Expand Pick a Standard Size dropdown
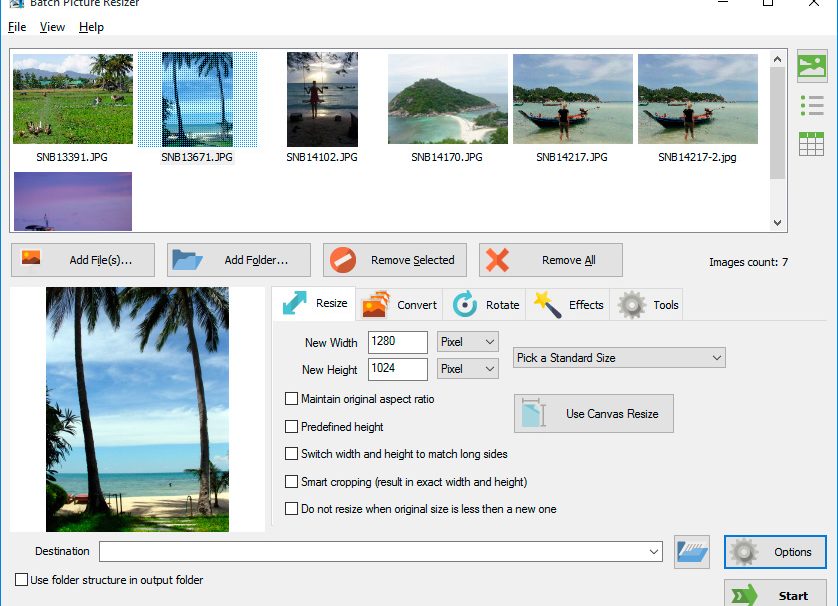 point(619,358)
